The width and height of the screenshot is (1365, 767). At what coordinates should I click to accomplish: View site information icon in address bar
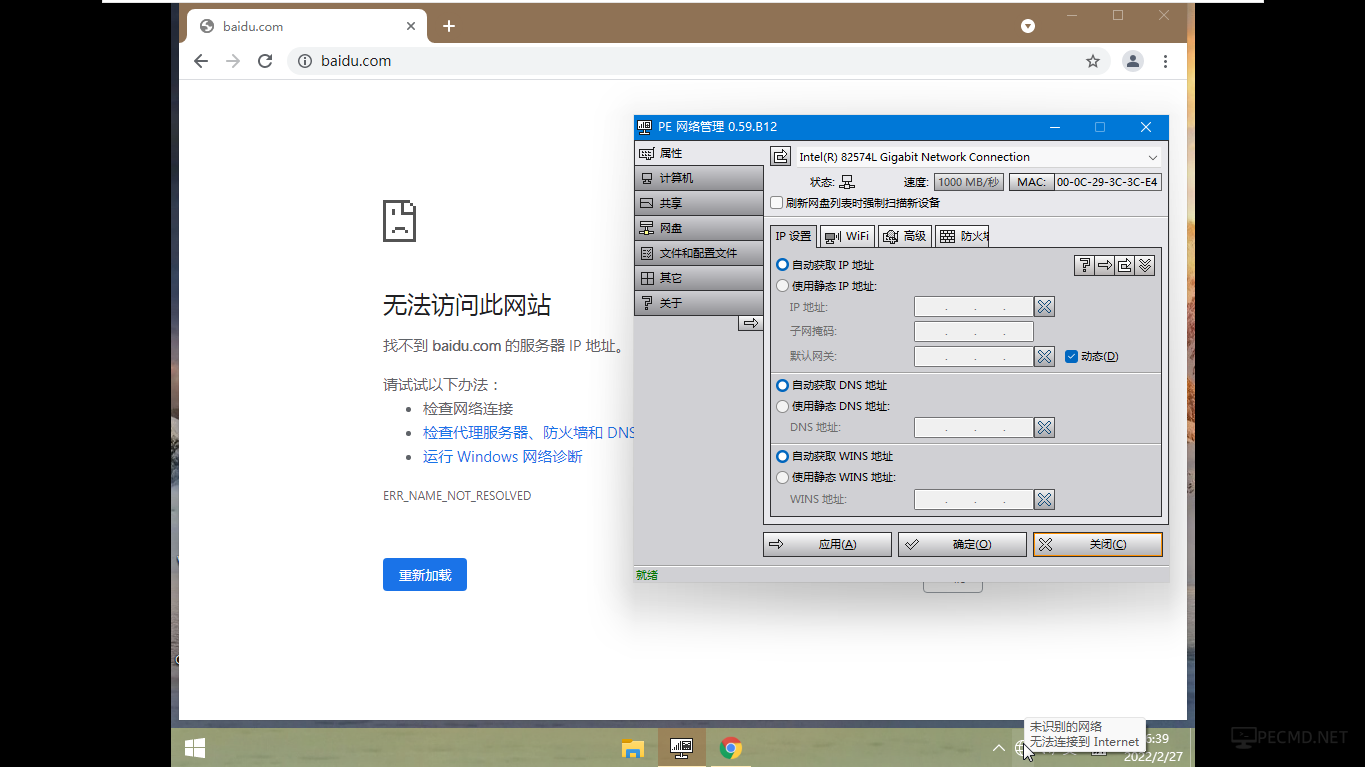coord(305,61)
